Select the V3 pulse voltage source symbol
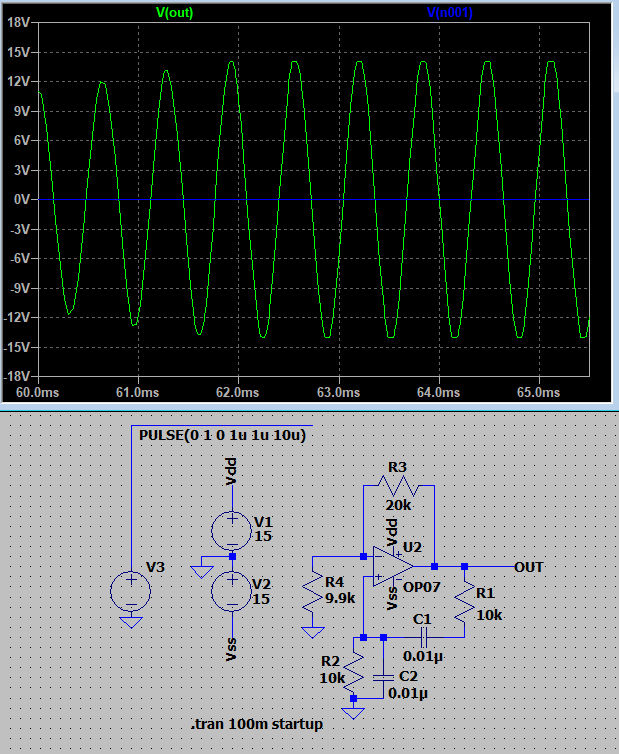 (131, 590)
